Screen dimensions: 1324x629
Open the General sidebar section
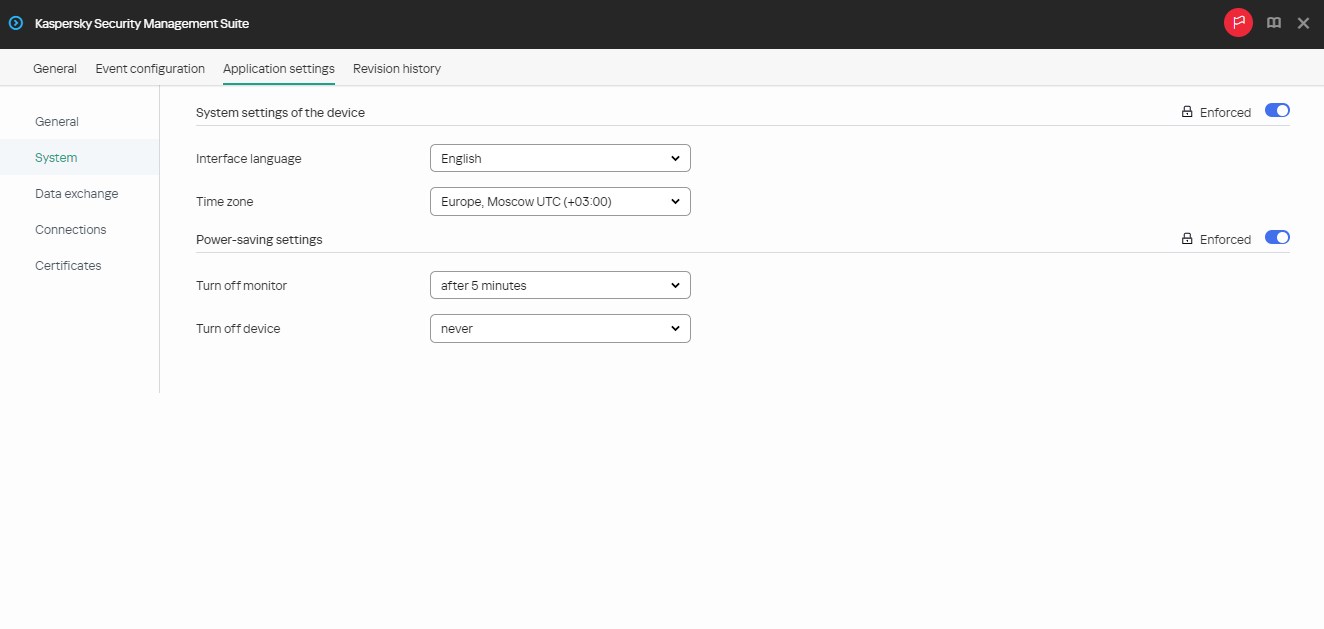coord(56,121)
